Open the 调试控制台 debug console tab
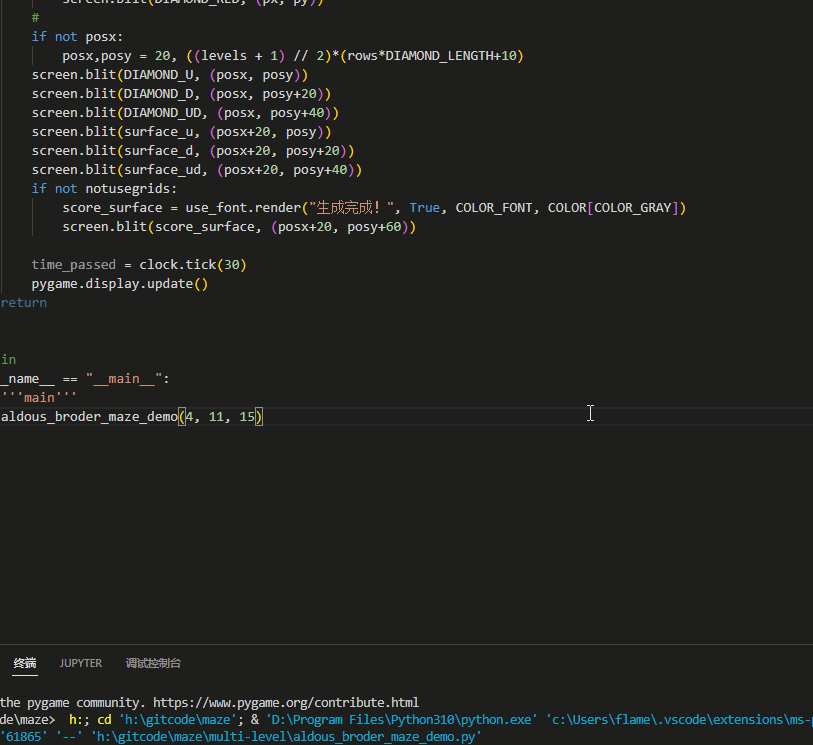813x745 pixels. click(x=153, y=663)
